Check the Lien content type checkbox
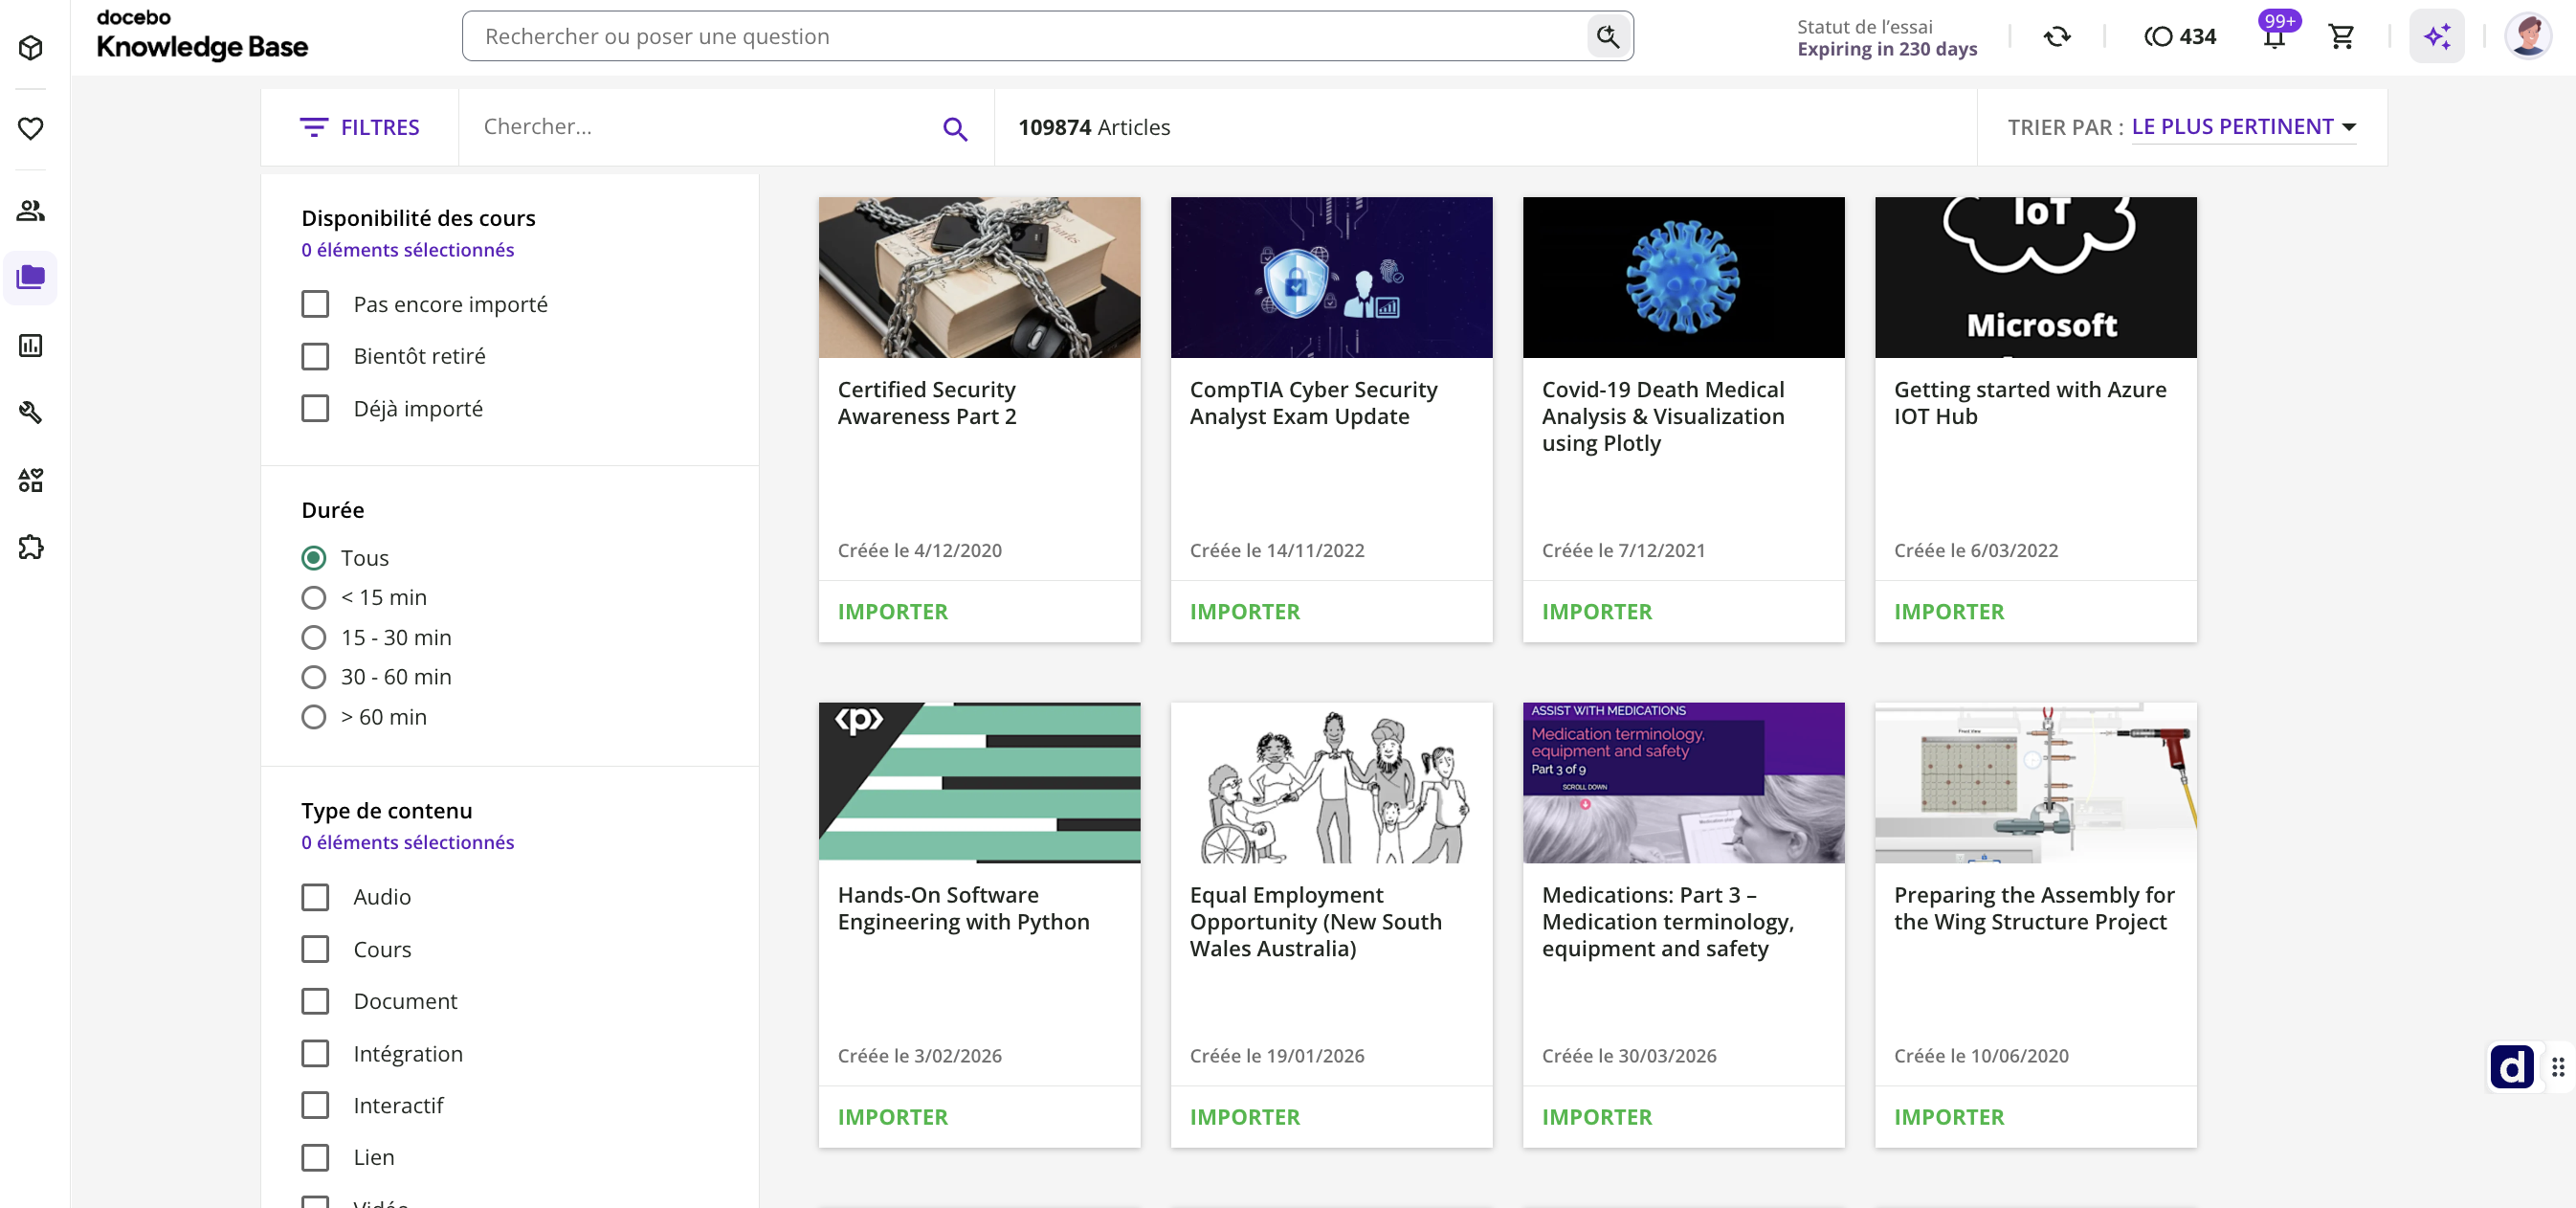 315,1157
